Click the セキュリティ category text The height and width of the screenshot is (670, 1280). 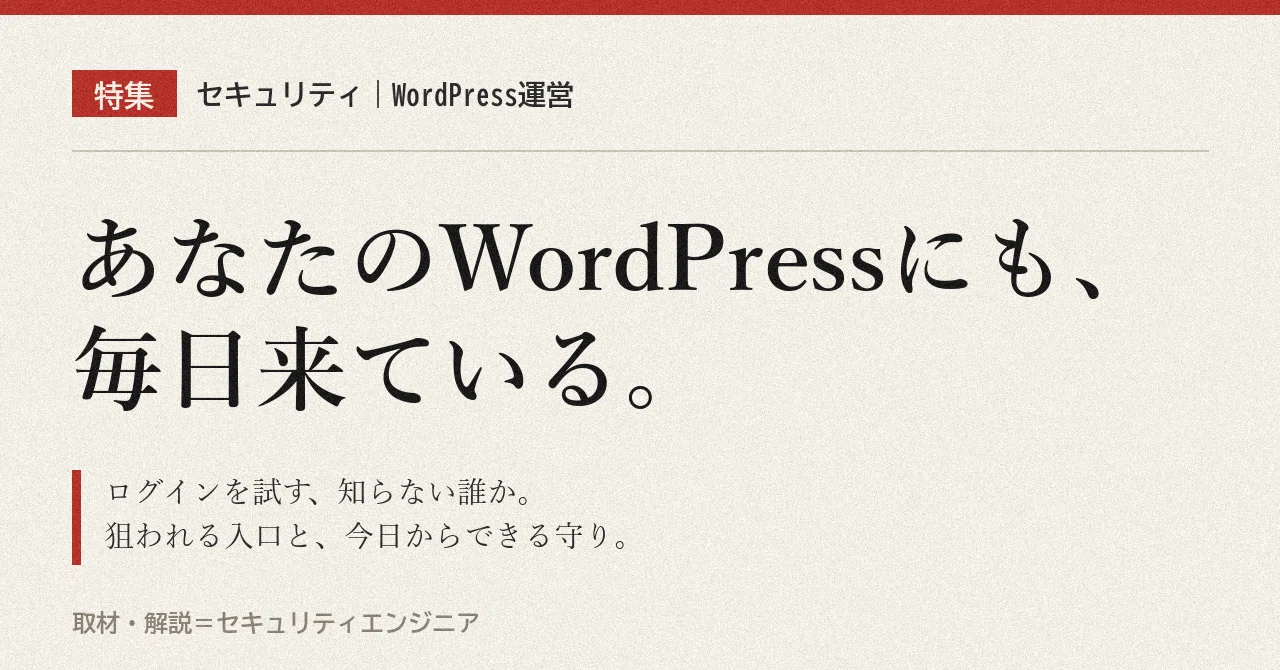point(278,95)
